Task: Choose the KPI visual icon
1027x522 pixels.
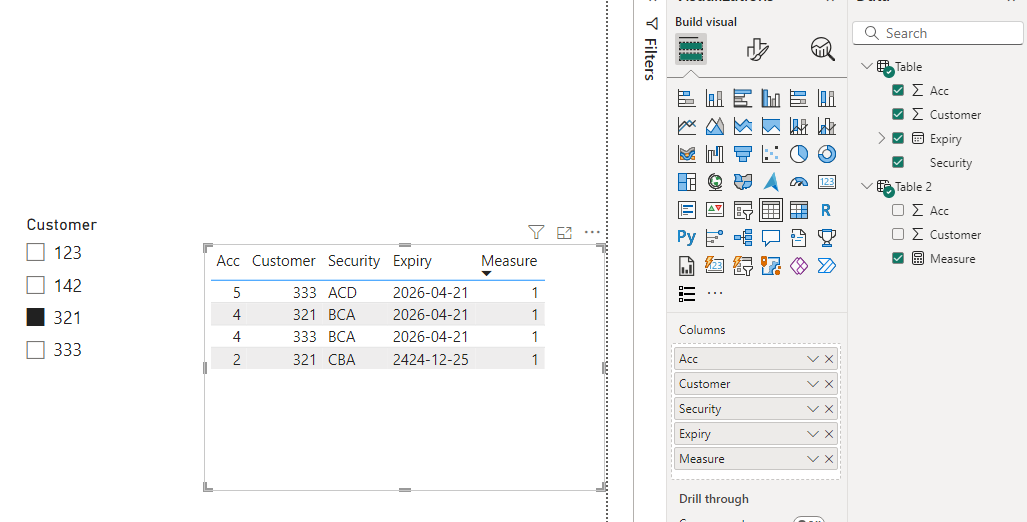Action: [x=715, y=210]
